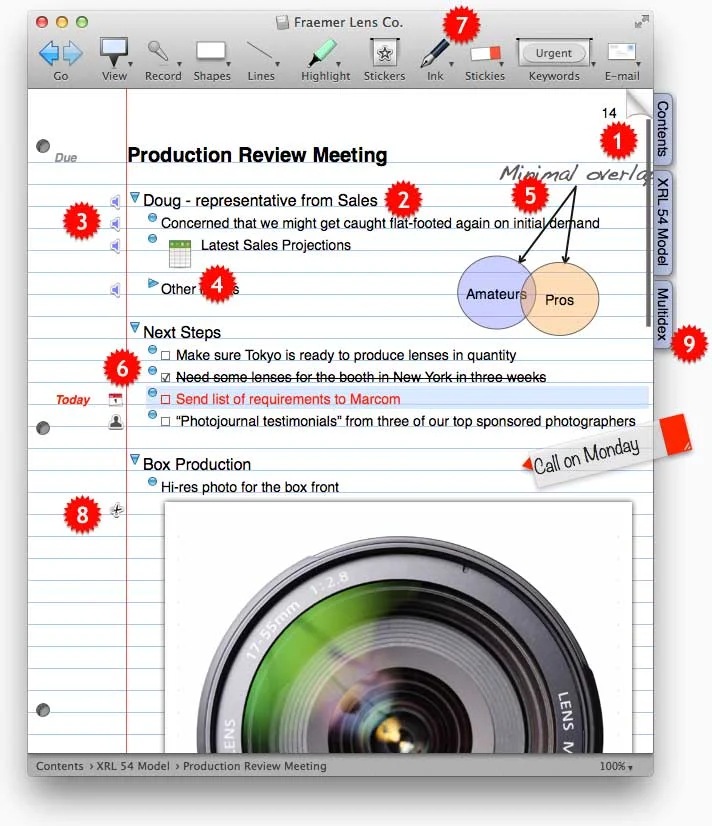This screenshot has width=712, height=826.
Task: Click the Due column header
Action: pos(66,158)
